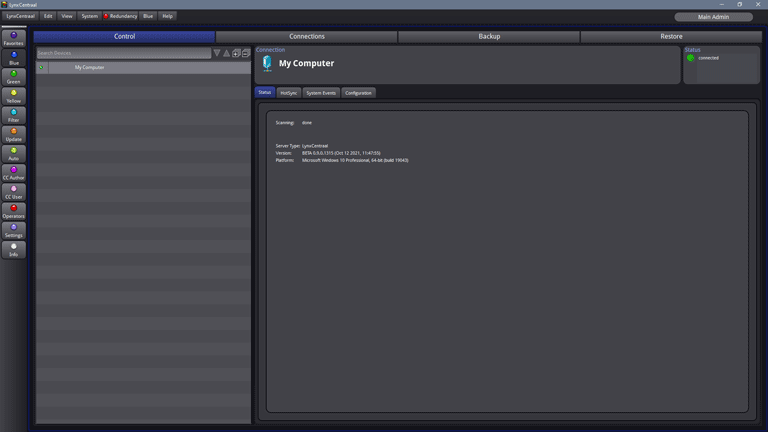This screenshot has width=768, height=432.
Task: Click the Main Admin user button
Action: pyautogui.click(x=713, y=17)
